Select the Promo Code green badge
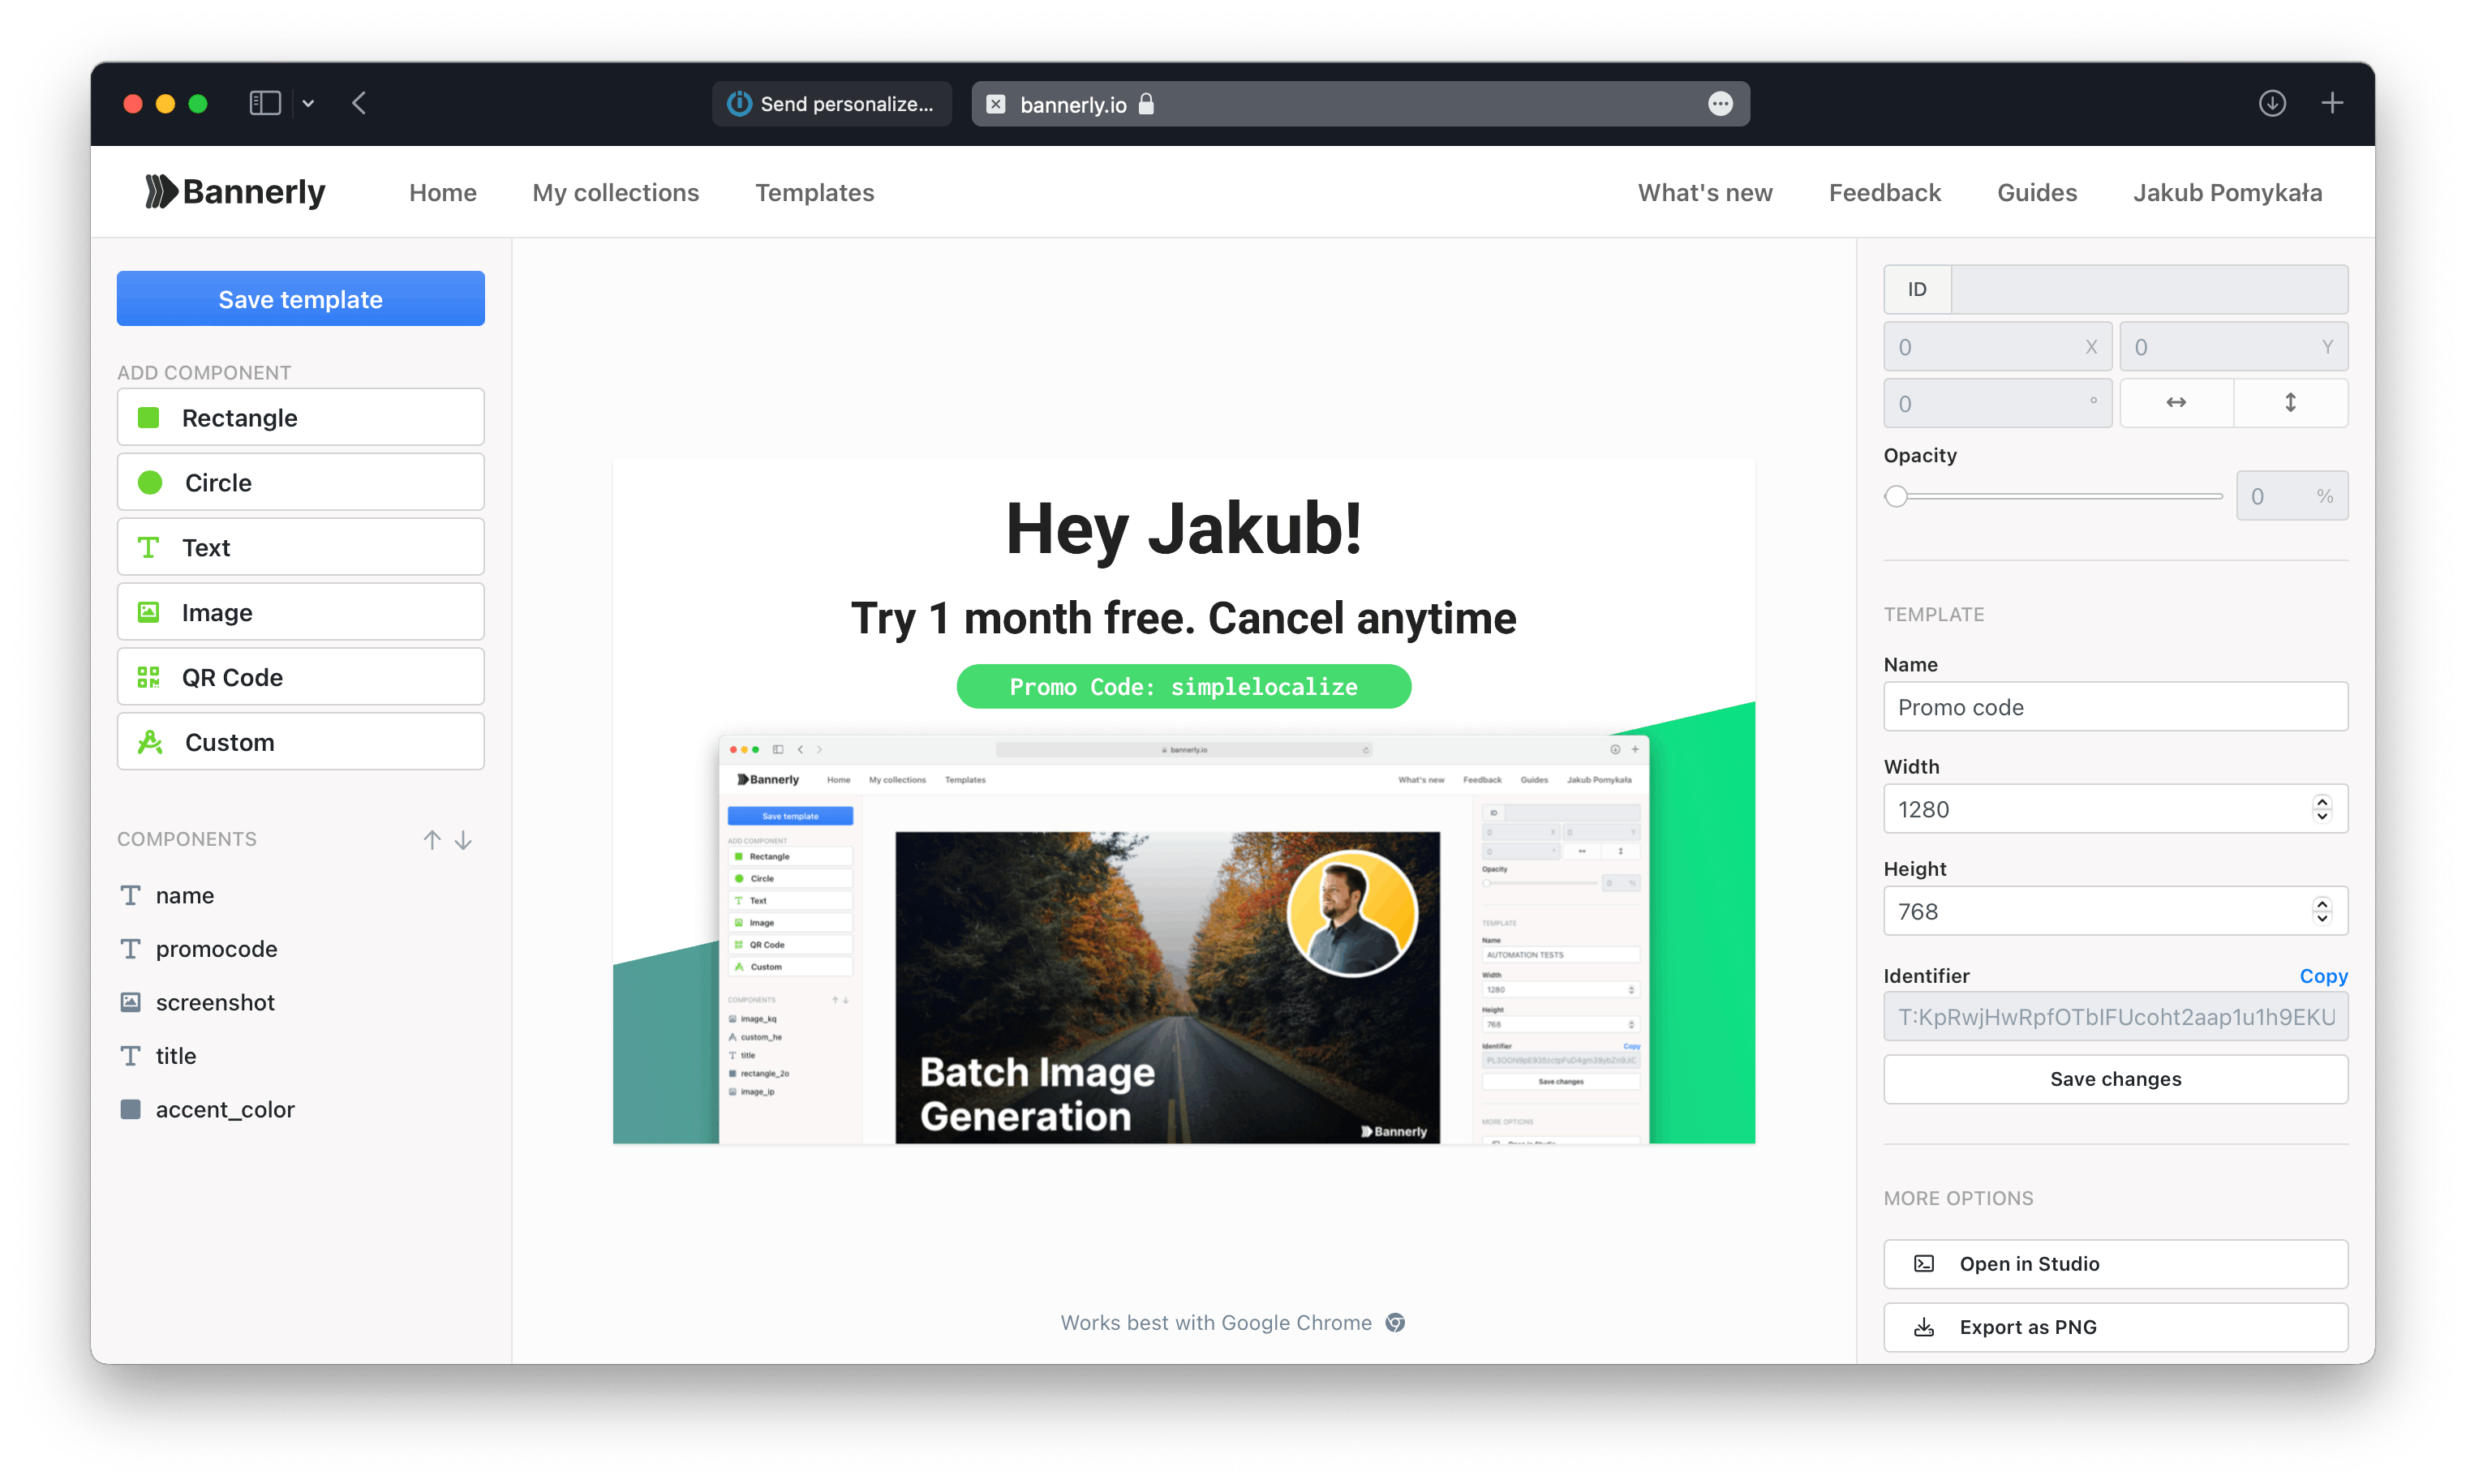Viewport: 2466px width, 1484px height. click(x=1183, y=687)
